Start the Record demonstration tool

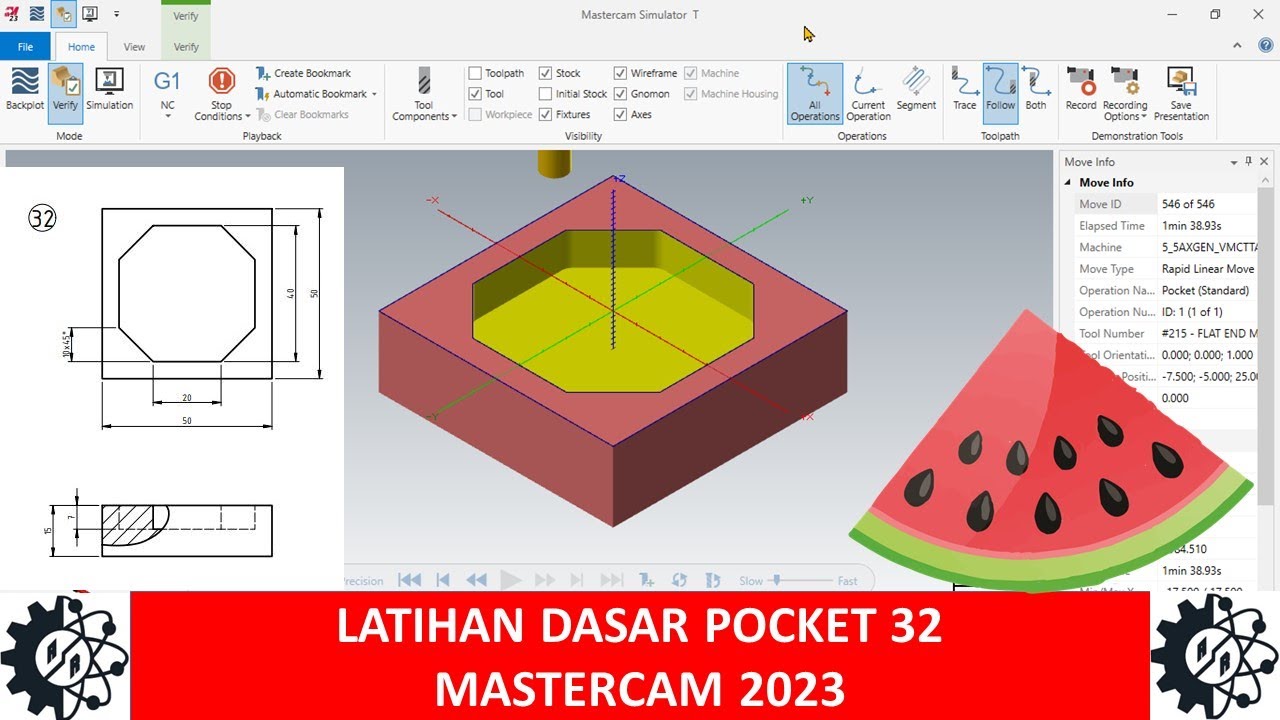point(1081,90)
